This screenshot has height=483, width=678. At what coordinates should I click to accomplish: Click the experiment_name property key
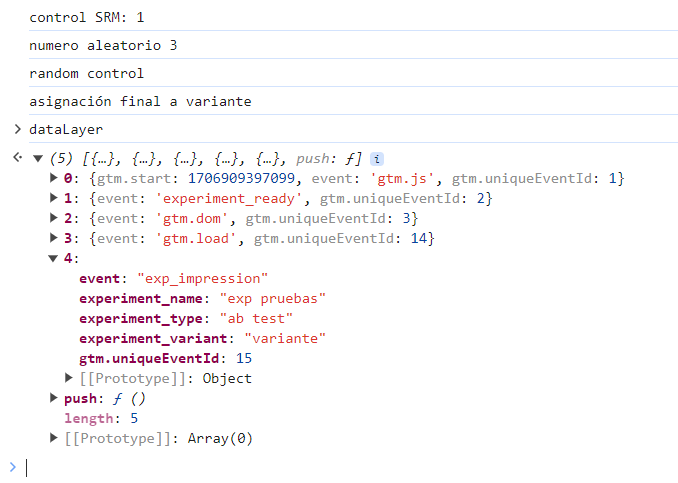point(141,298)
